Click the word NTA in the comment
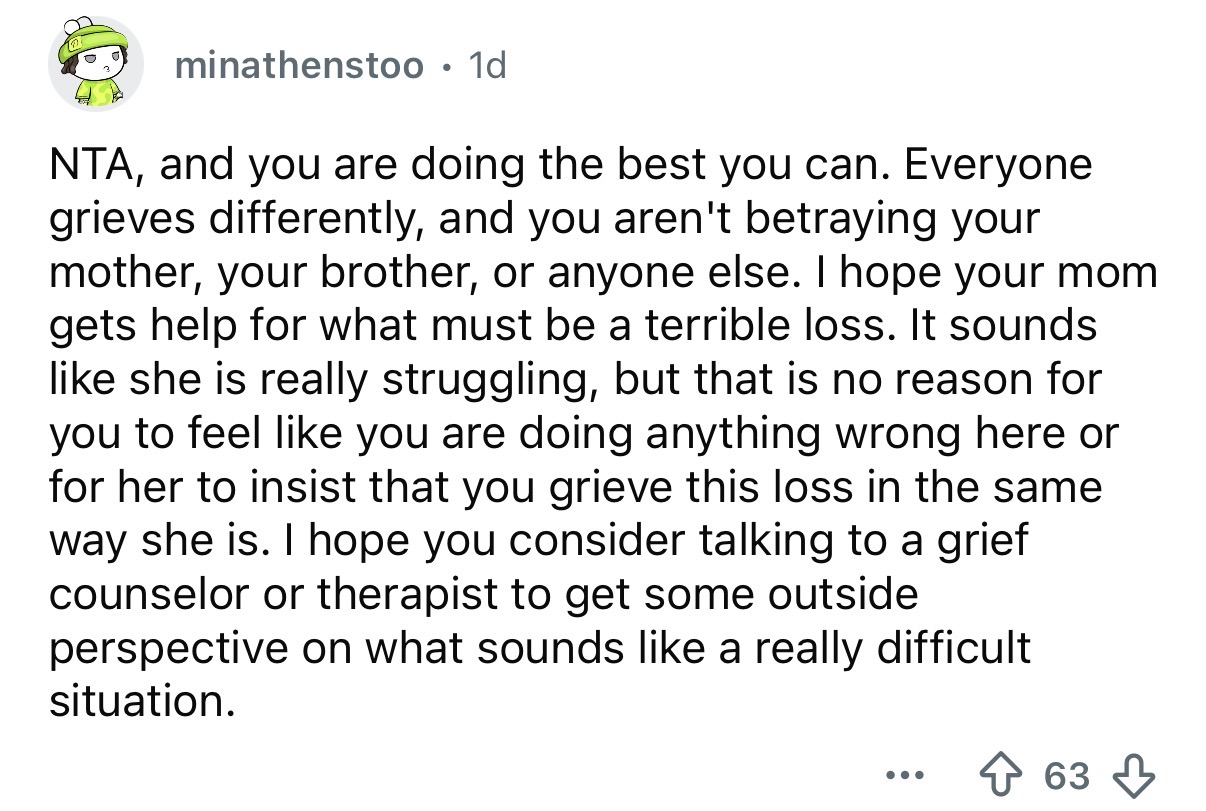Image resolution: width=1206 pixels, height=811 pixels. pyautogui.click(x=96, y=164)
